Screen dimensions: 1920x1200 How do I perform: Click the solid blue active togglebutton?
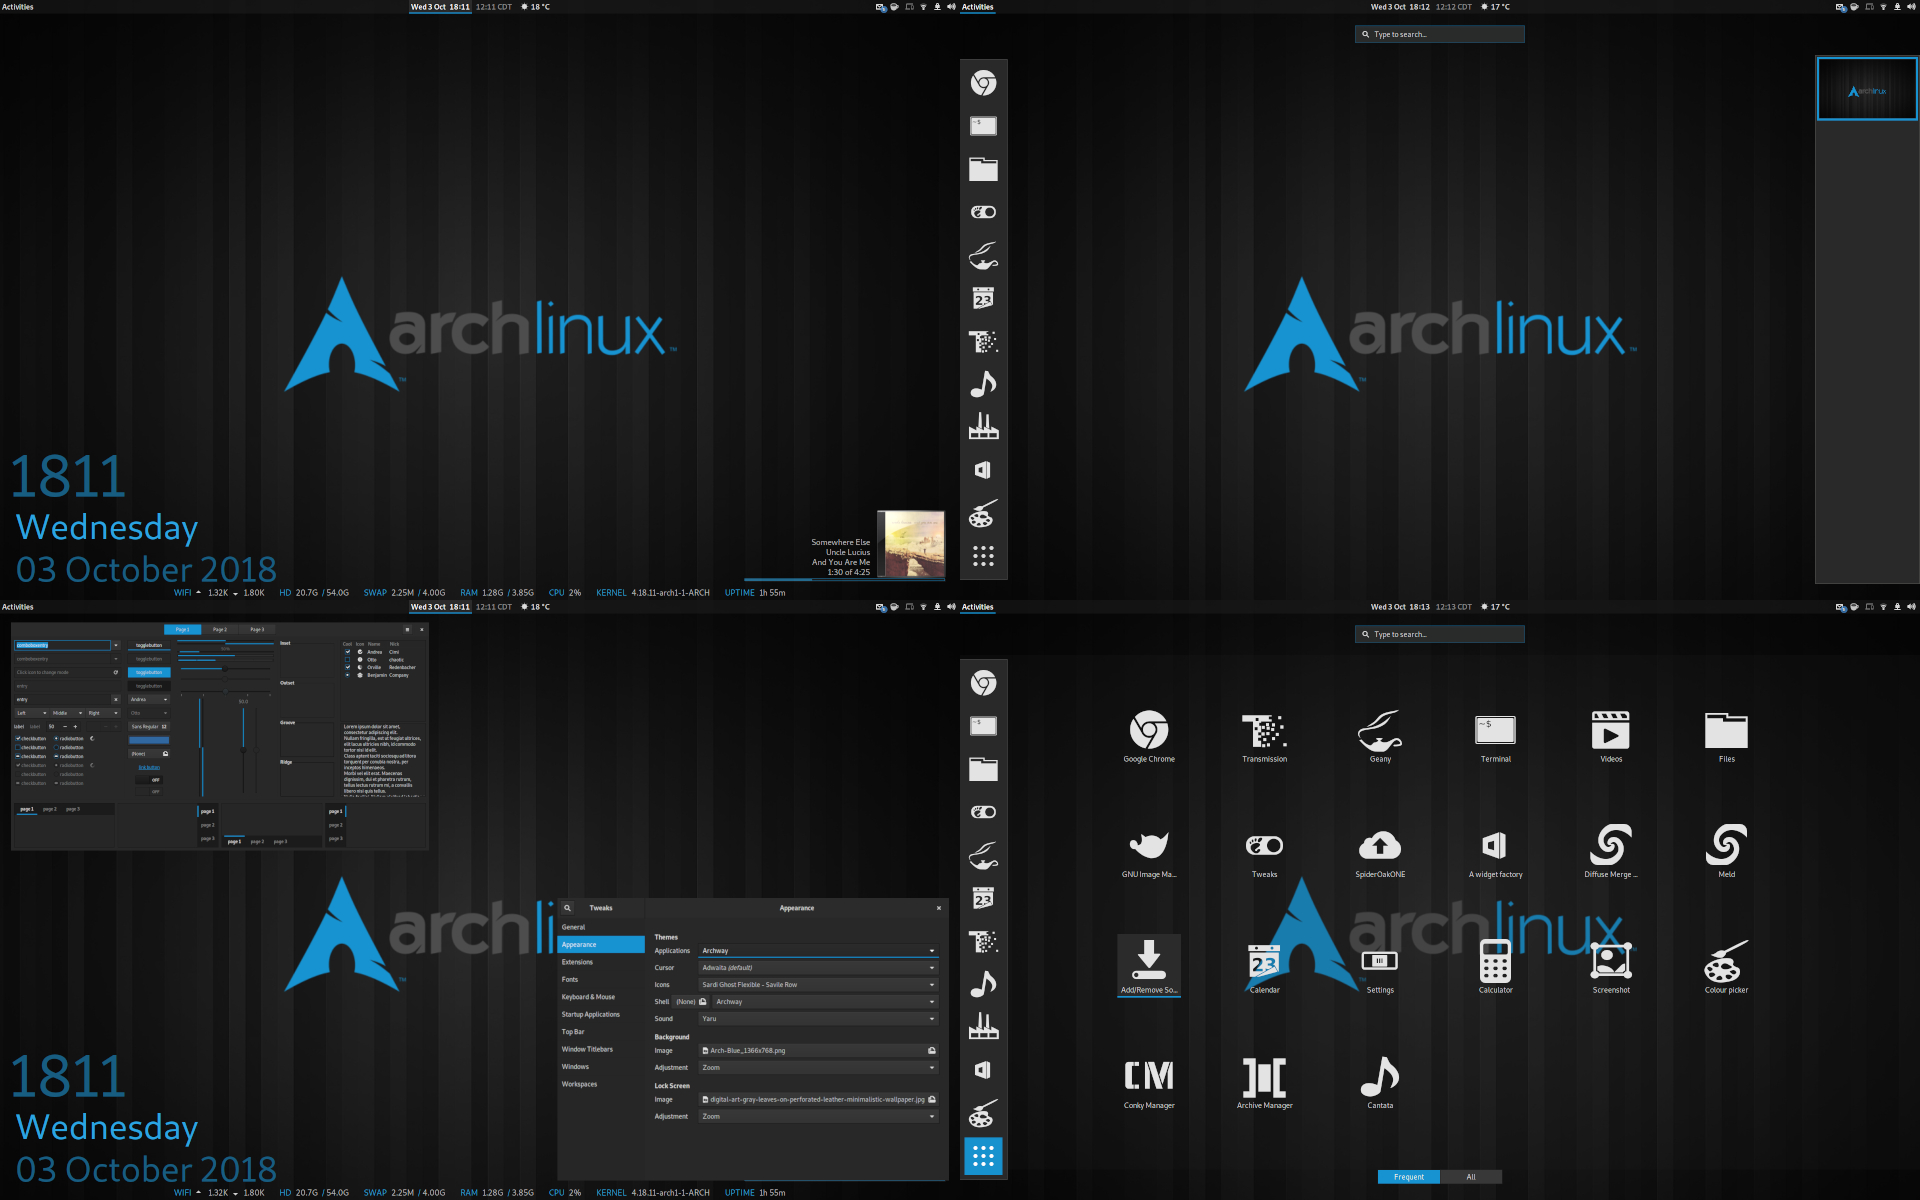click(149, 672)
